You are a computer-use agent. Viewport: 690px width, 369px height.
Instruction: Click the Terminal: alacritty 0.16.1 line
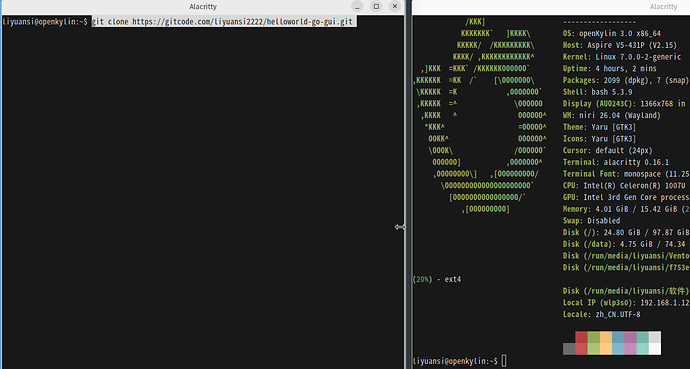tap(616, 162)
